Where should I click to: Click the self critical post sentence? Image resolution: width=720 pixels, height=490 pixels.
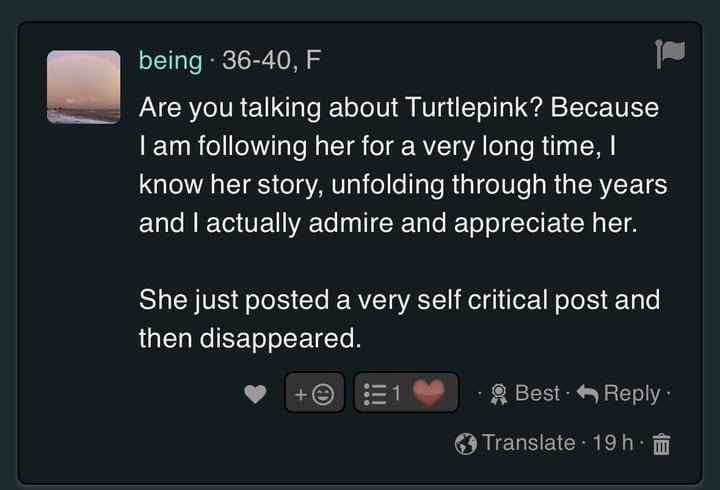pyautogui.click(x=400, y=299)
